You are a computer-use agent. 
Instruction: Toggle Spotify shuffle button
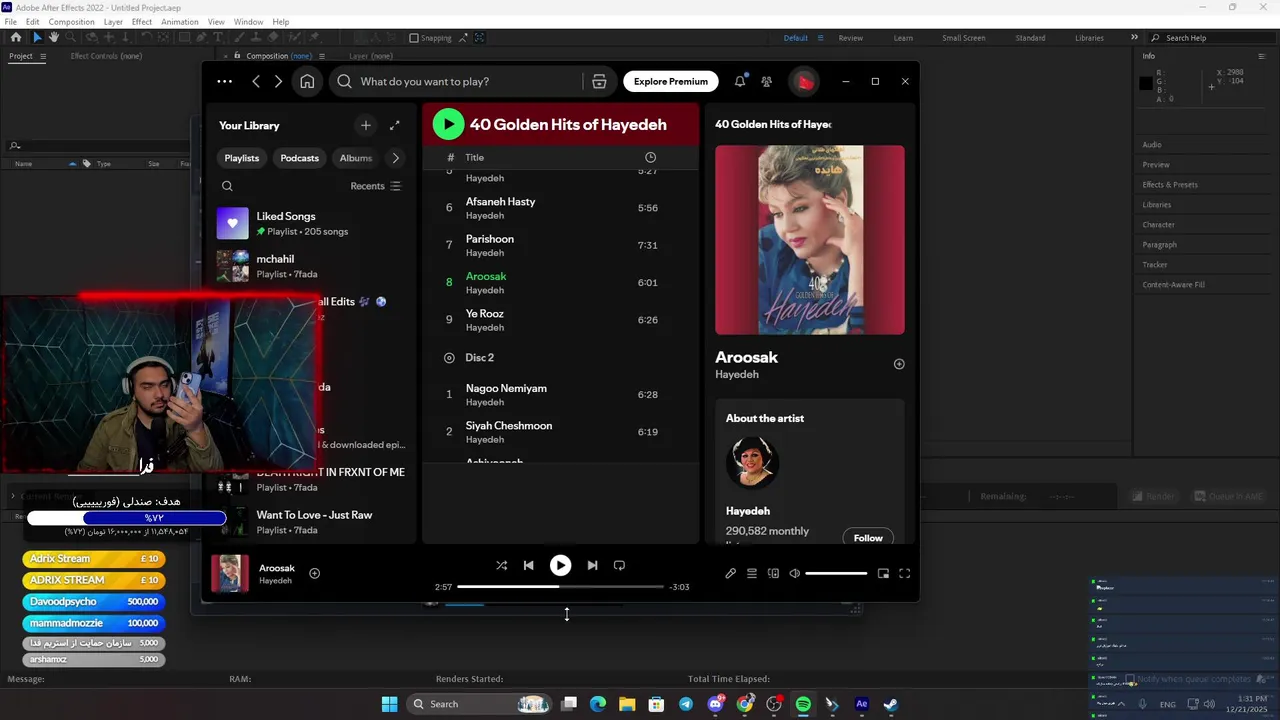pyautogui.click(x=501, y=565)
